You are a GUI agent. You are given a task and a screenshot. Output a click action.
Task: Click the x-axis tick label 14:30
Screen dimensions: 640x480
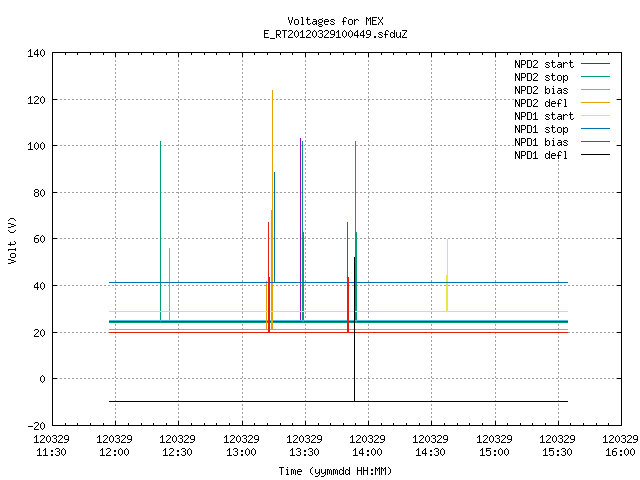(430, 452)
